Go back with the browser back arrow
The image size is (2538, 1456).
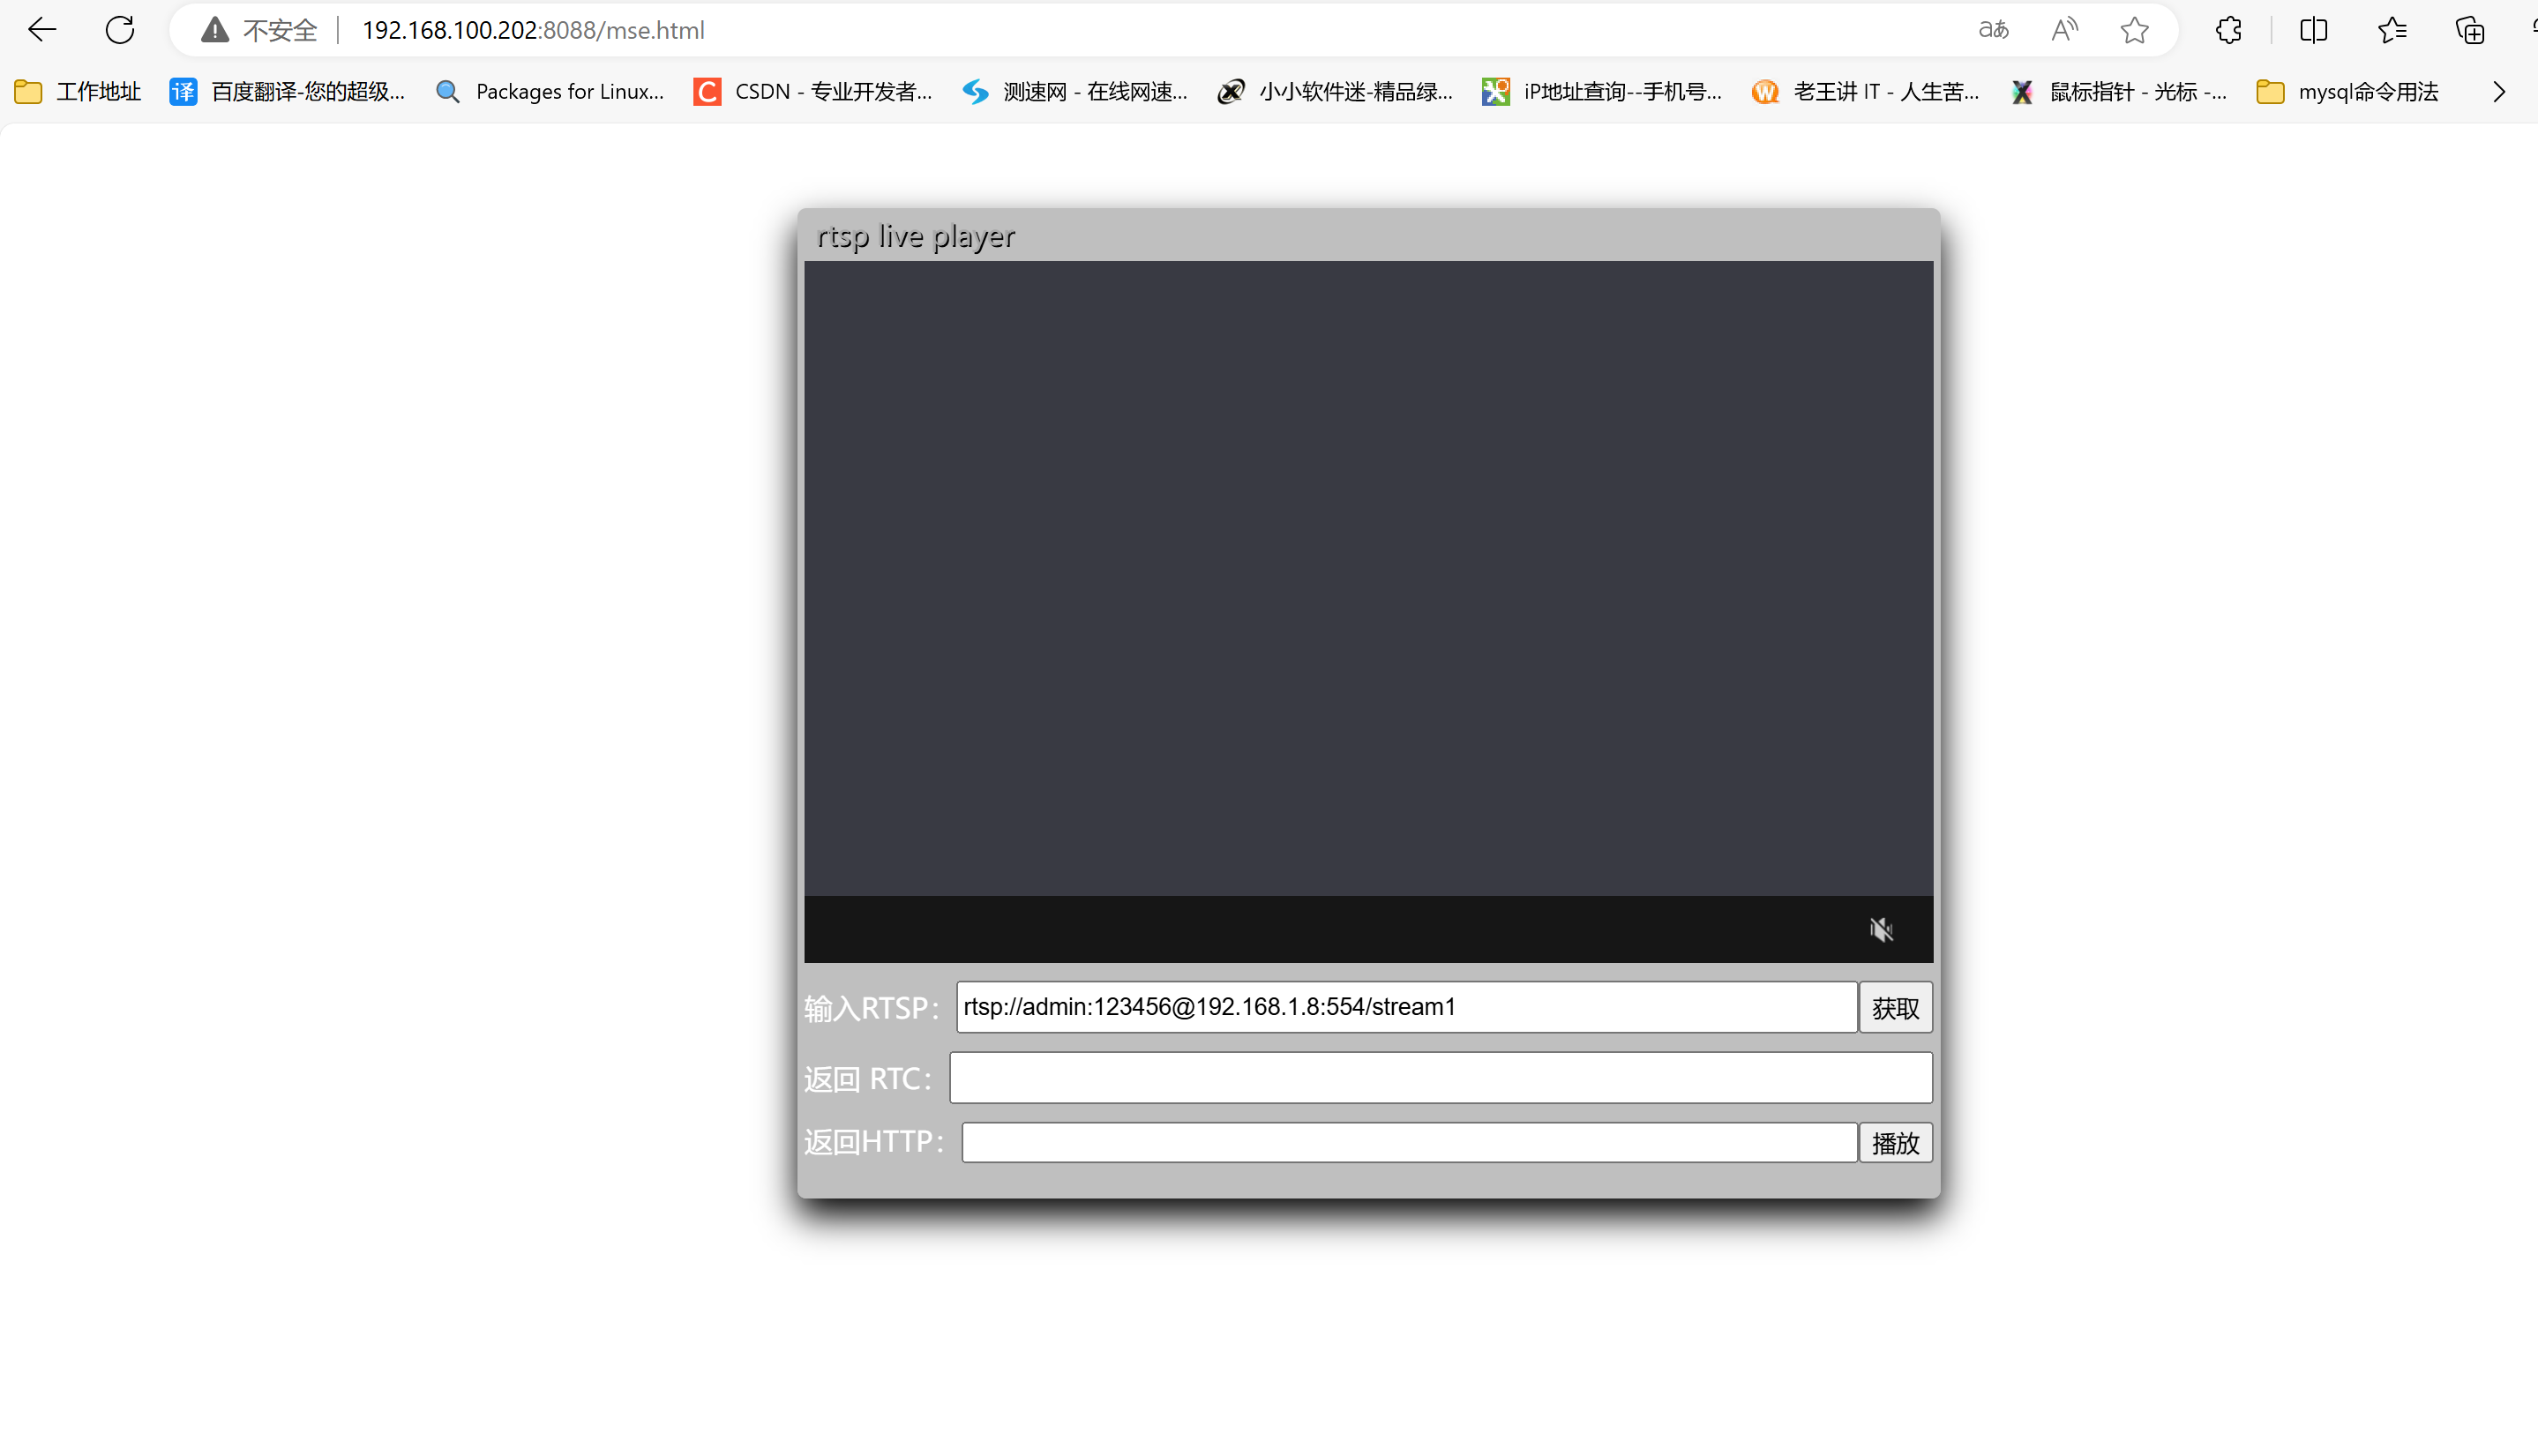(x=42, y=30)
